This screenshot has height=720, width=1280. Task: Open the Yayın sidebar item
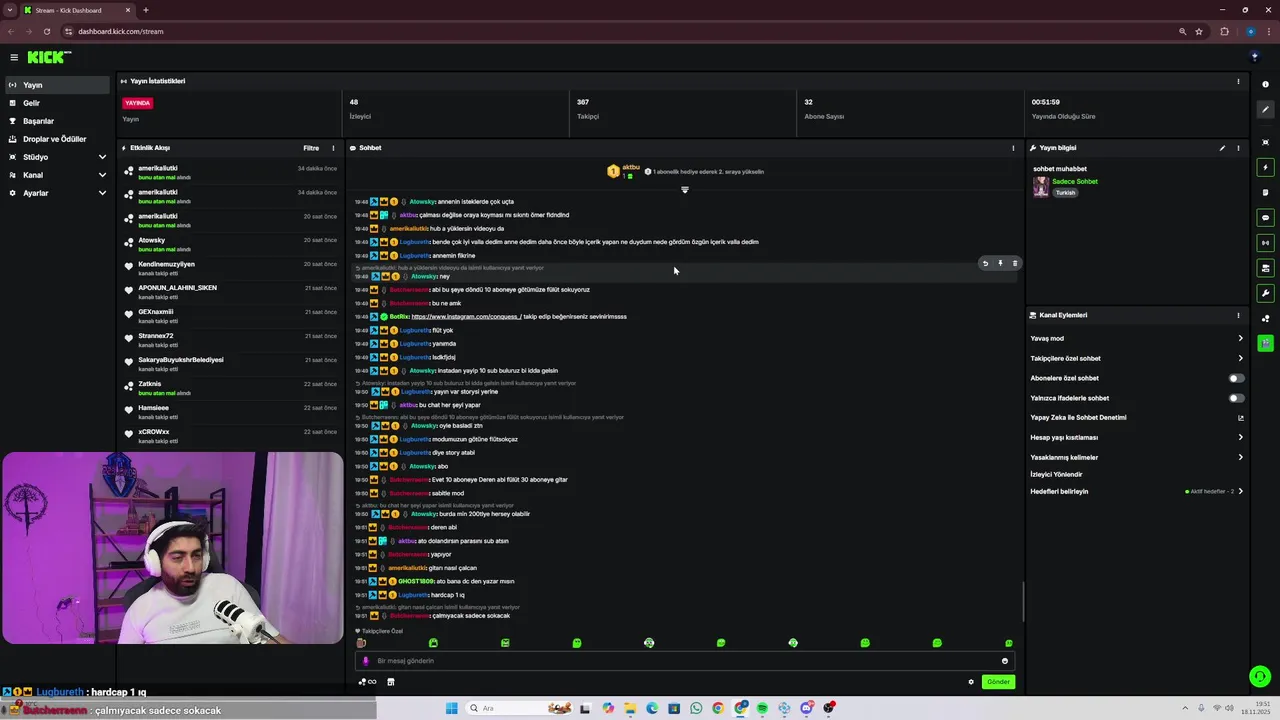click(x=58, y=85)
